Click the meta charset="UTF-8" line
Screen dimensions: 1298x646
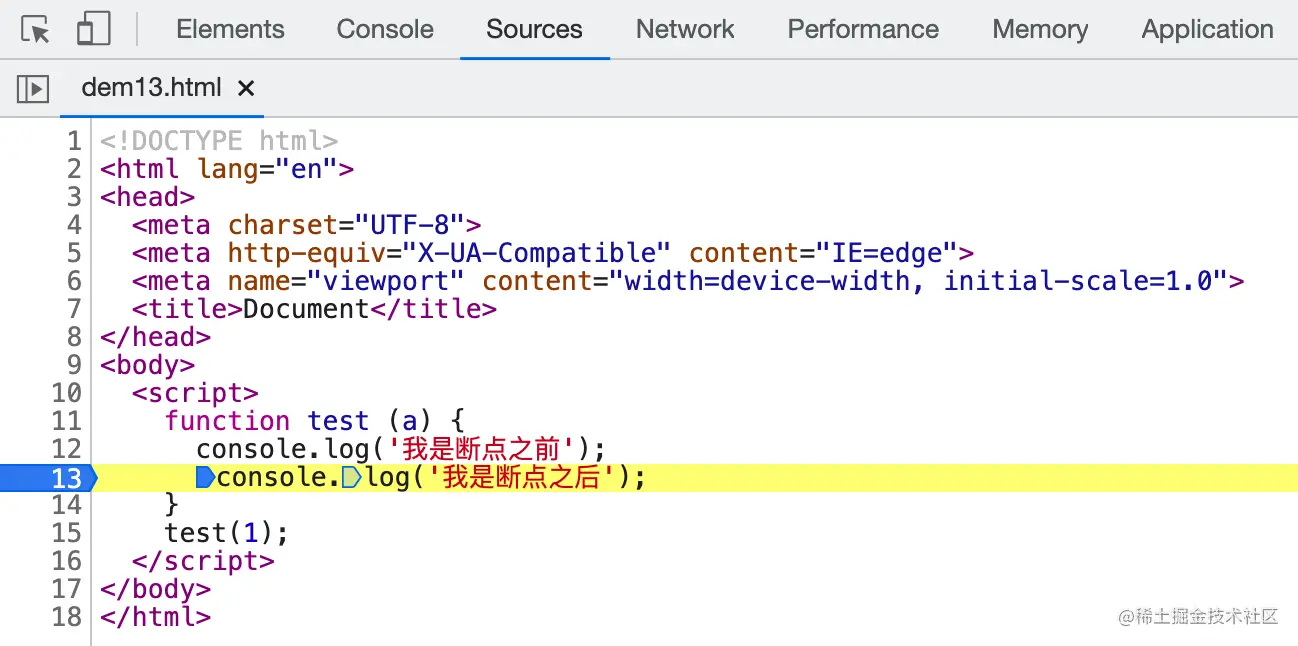click(x=307, y=224)
